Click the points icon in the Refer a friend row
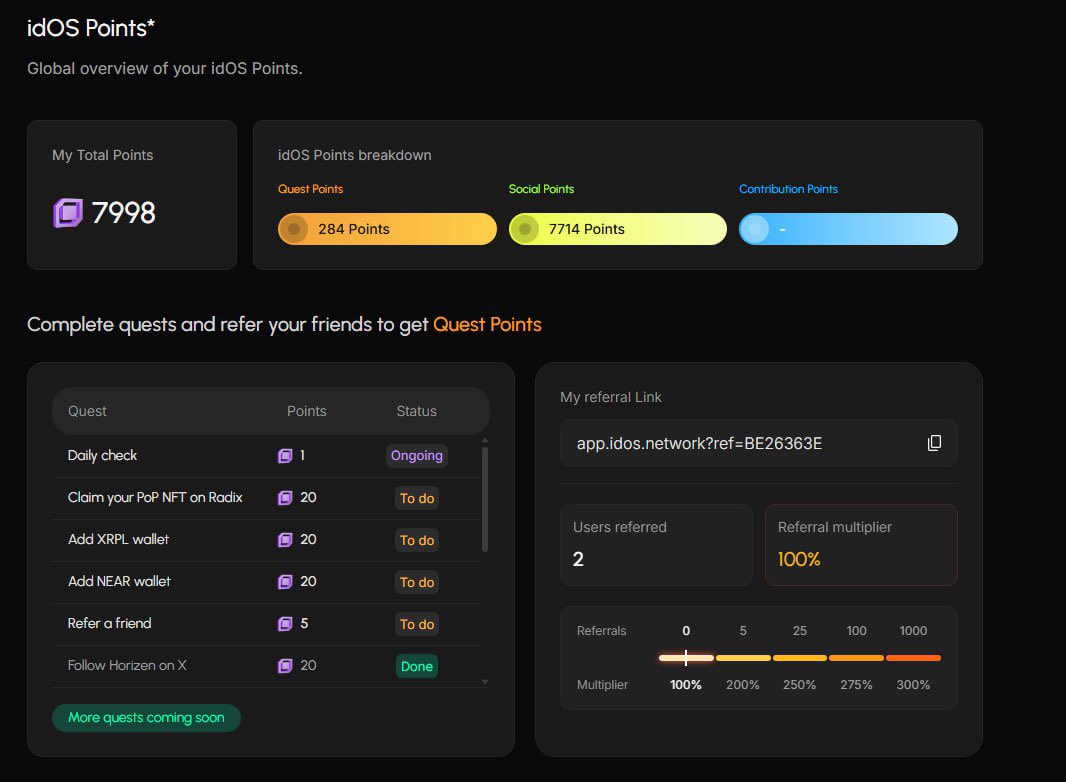The image size is (1066, 782). [285, 624]
